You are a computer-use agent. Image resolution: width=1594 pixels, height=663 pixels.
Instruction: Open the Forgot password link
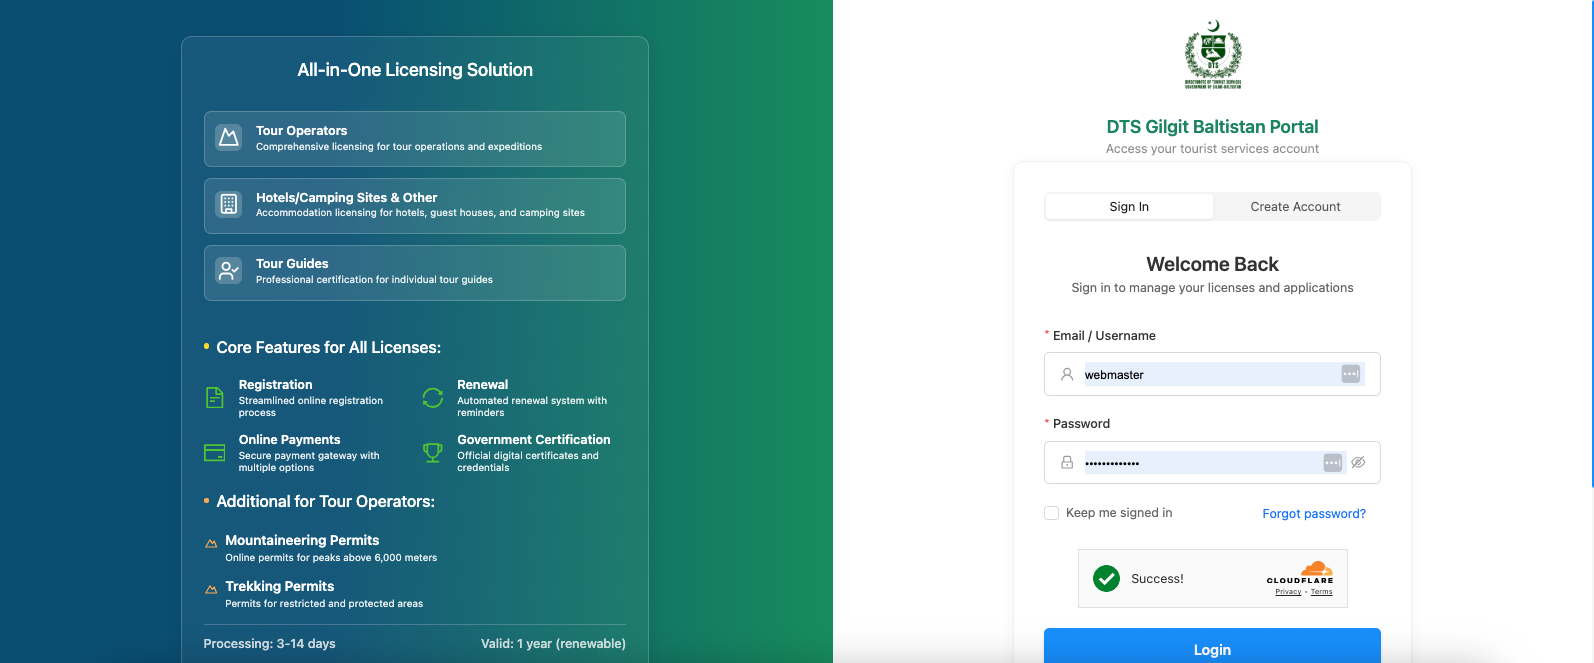(x=1313, y=514)
